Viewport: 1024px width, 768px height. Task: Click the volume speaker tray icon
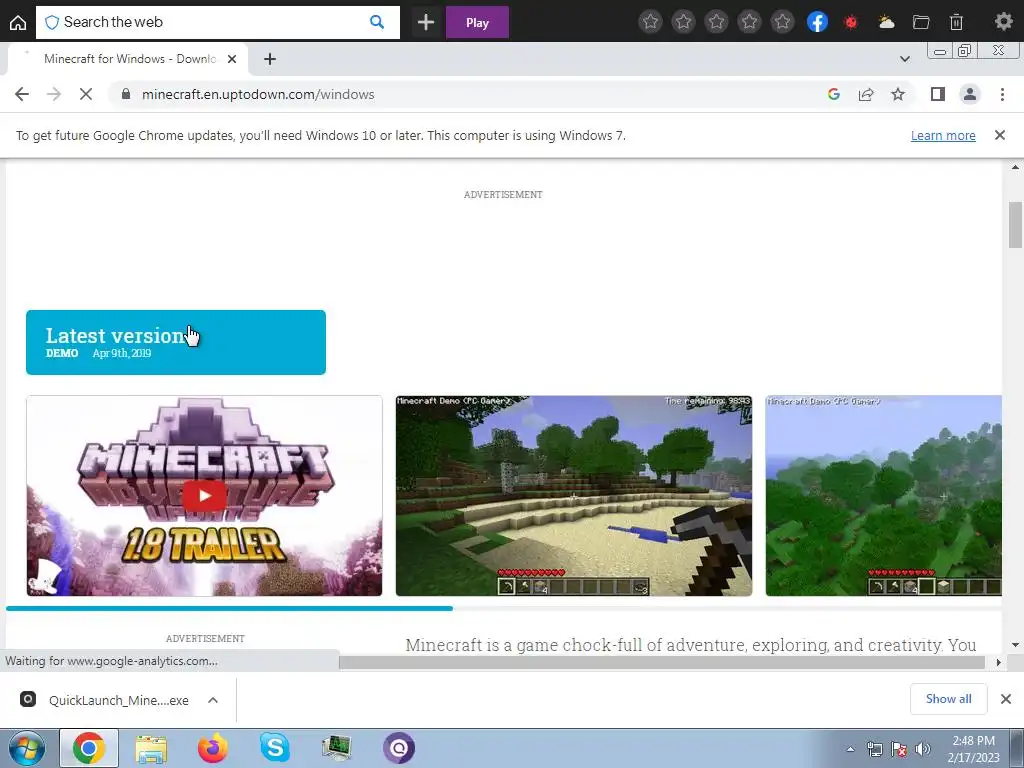point(922,750)
